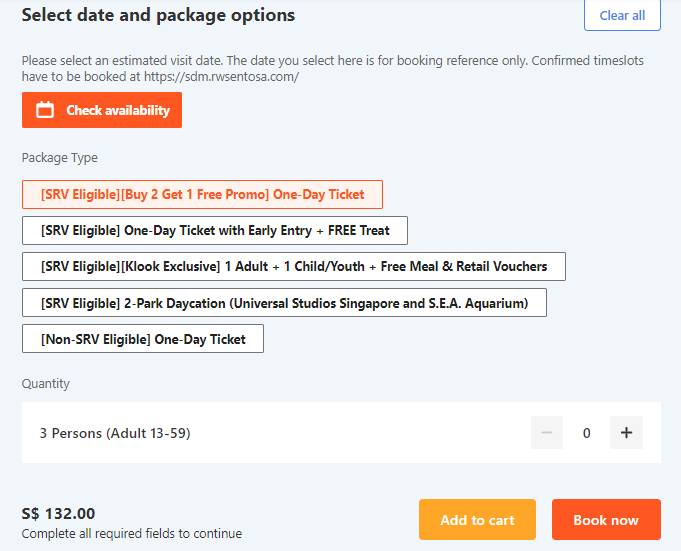The image size is (681, 551).
Task: Click the 3 Persons (Adult 13-59) row label
Action: [x=115, y=433]
